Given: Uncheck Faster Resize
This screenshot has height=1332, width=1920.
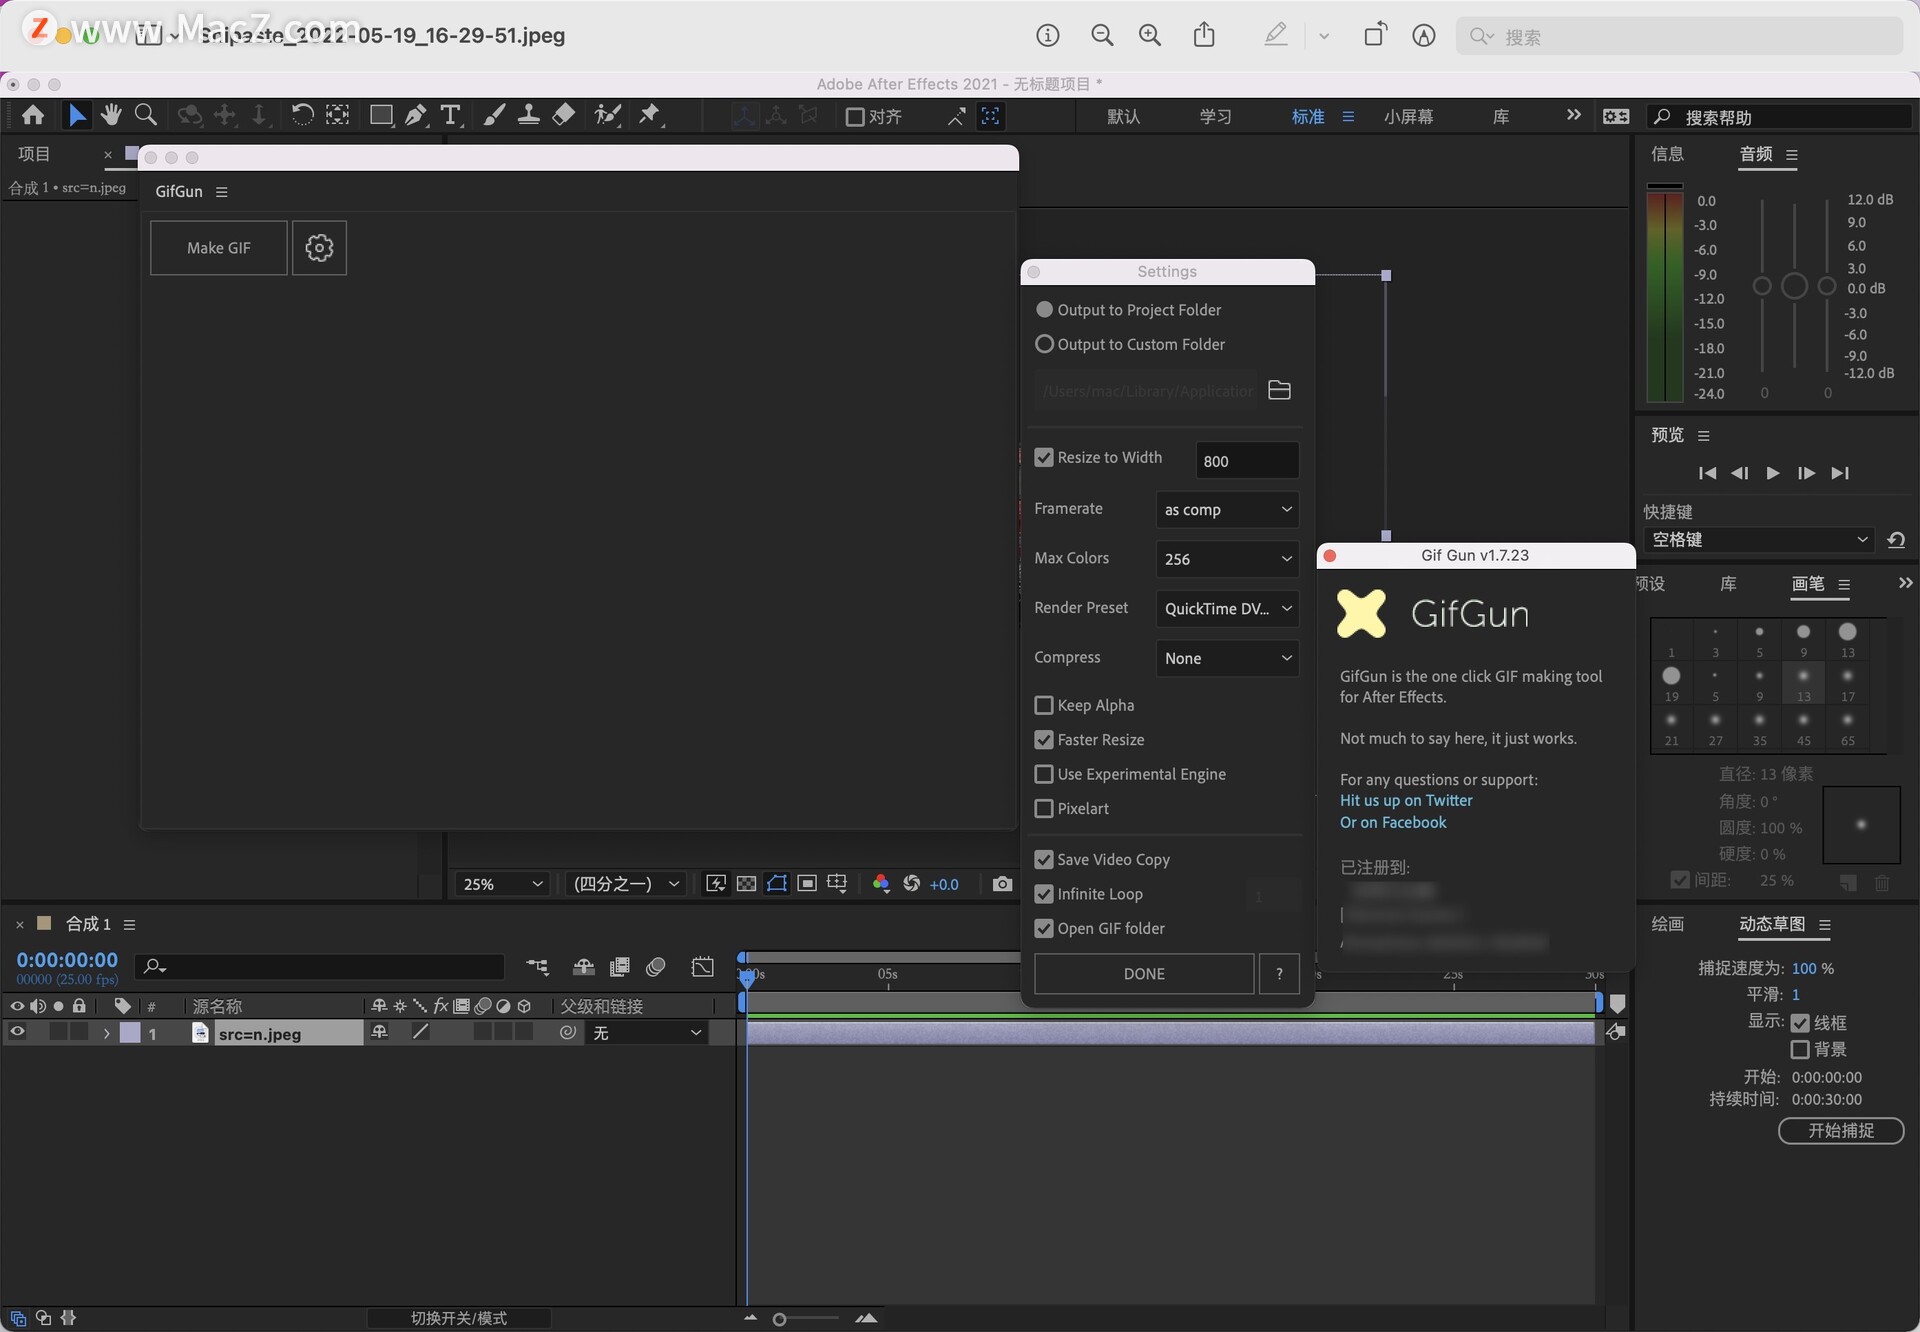Looking at the screenshot, I should (x=1044, y=740).
